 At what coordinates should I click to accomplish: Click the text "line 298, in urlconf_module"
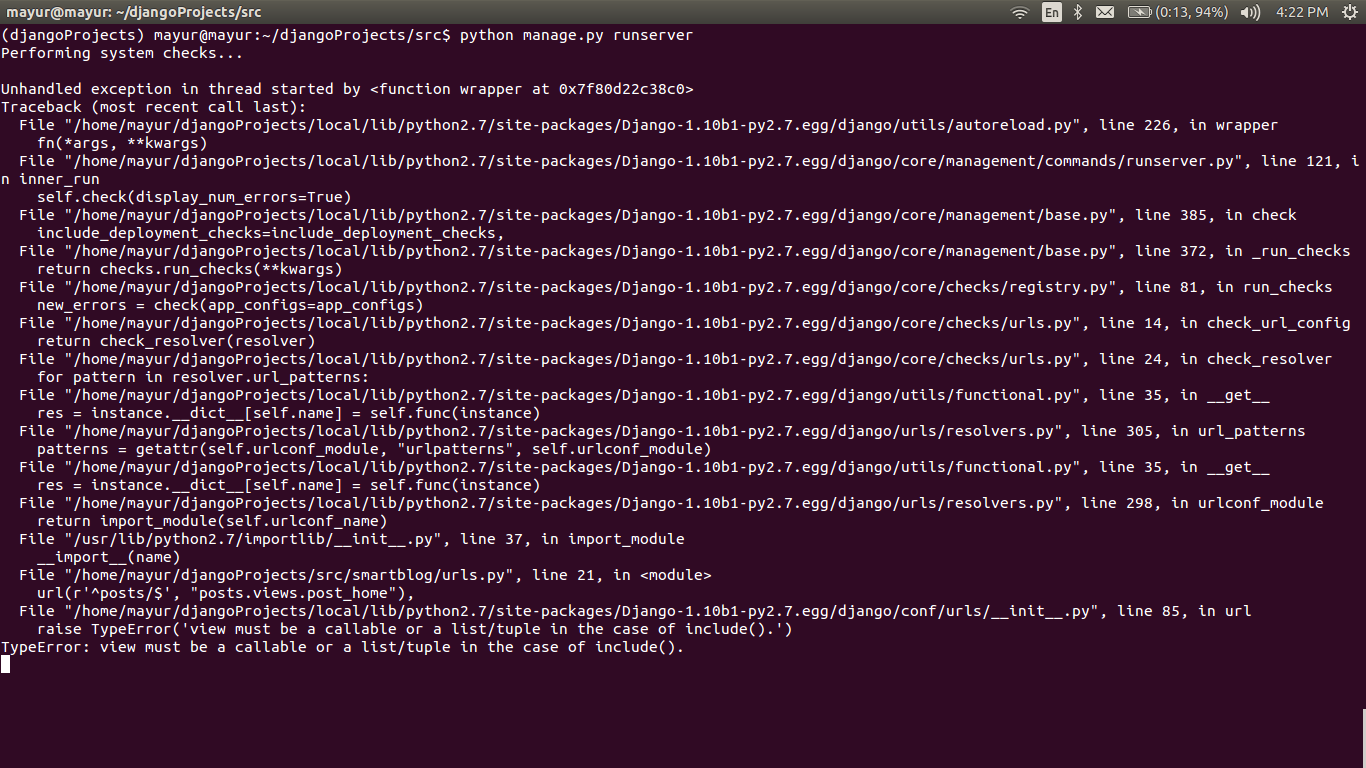[x=1202, y=503]
